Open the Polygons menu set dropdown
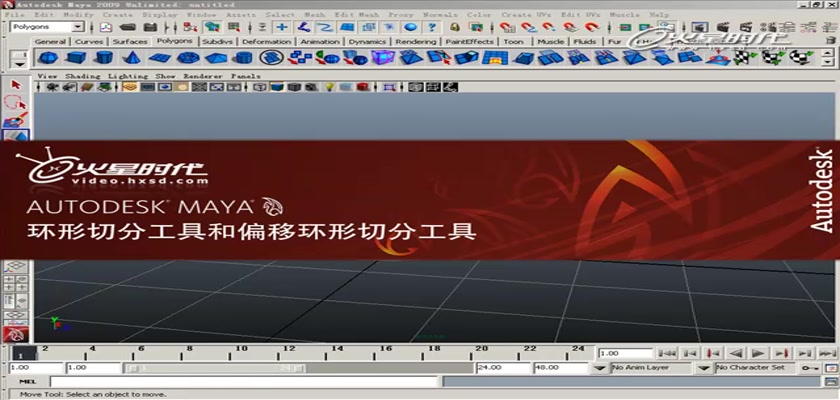840x400 pixels. pyautogui.click(x=47, y=27)
